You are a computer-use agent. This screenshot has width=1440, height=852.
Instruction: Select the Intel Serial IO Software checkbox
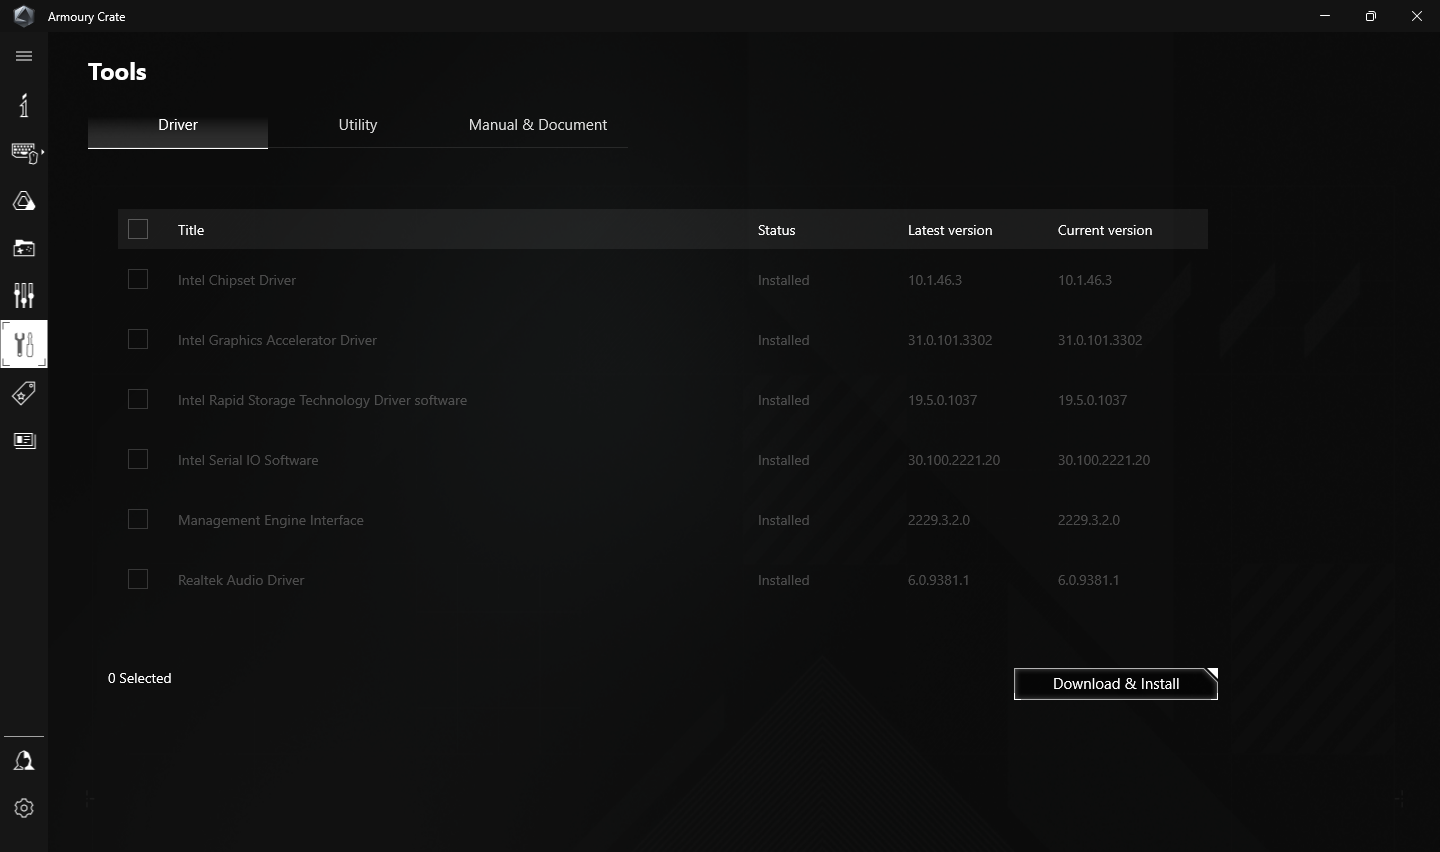(138, 460)
